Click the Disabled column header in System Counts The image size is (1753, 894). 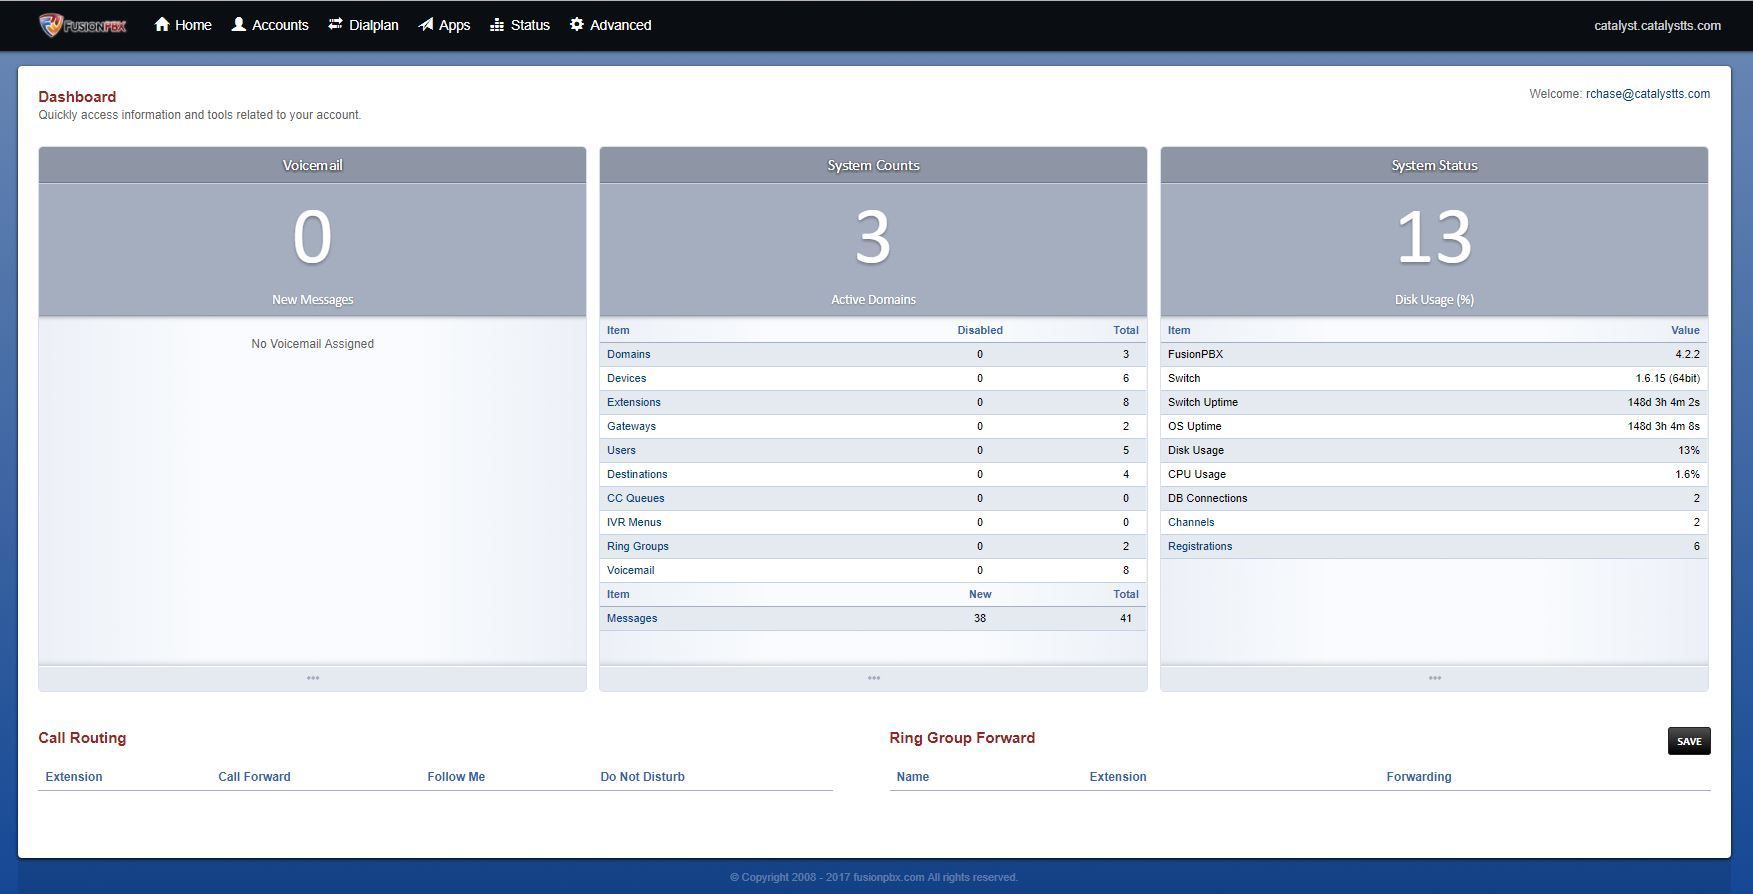pos(980,330)
